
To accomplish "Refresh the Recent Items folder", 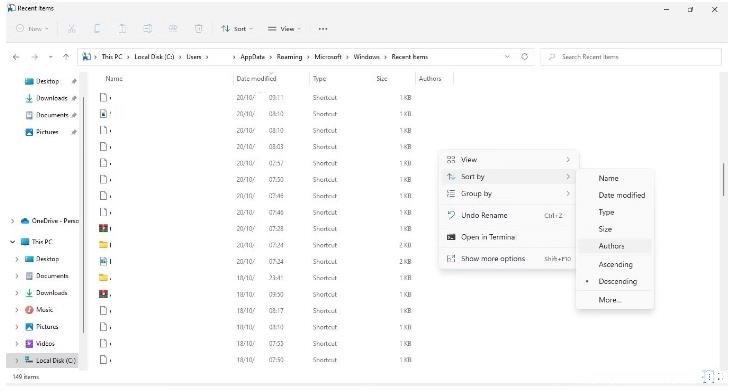I will click(x=524, y=57).
